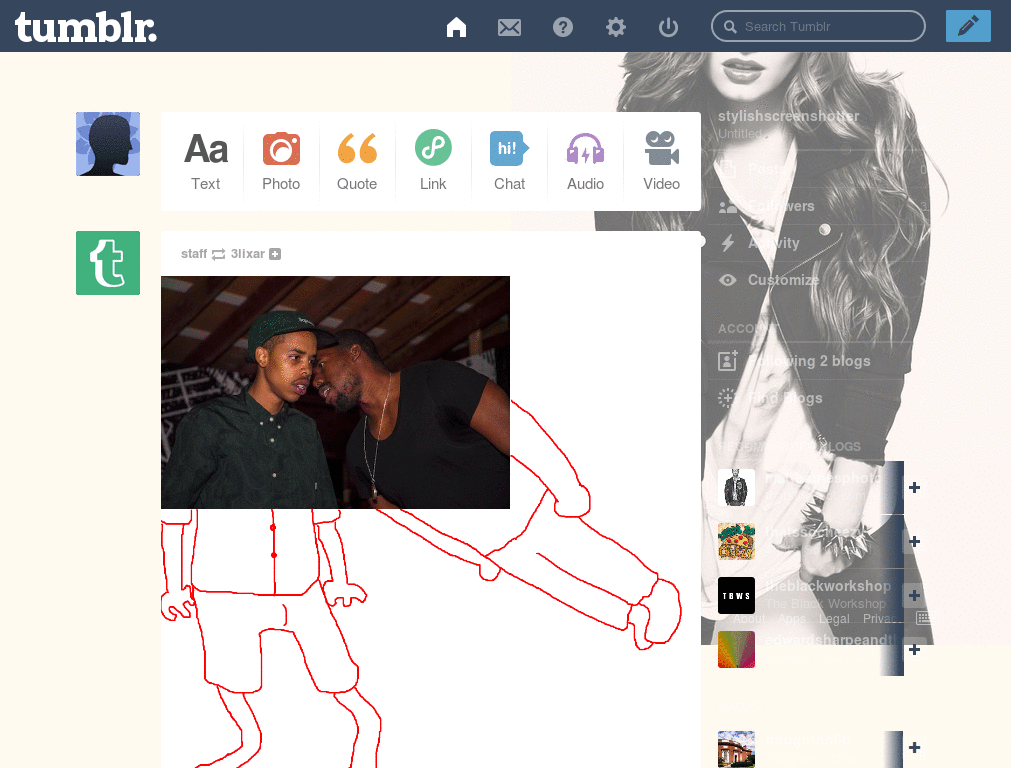Click your silhouette avatar

point(108,144)
